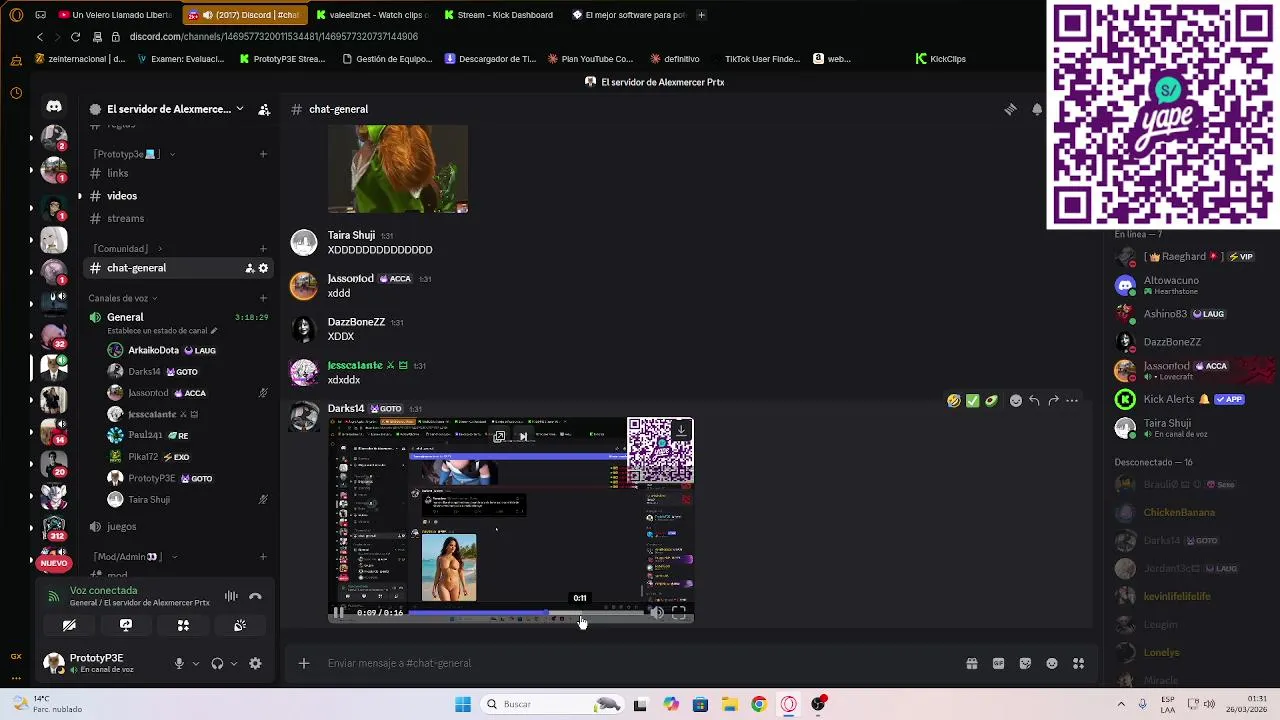Open soundboard in voice panel
Image resolution: width=1280 pixels, height=720 pixels.
coord(240,625)
